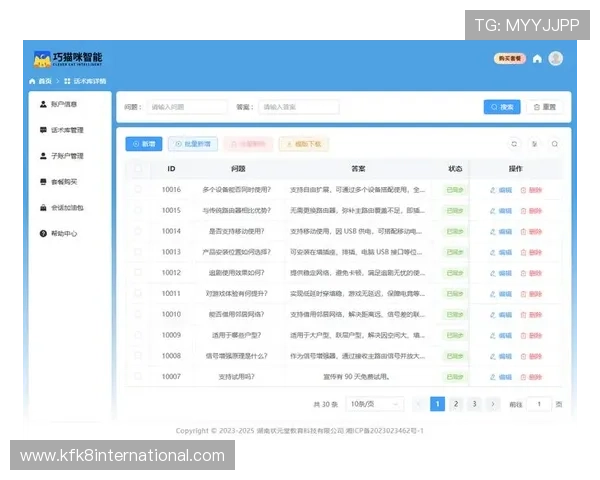Edit the entry with ID 10010

[x=501, y=315]
